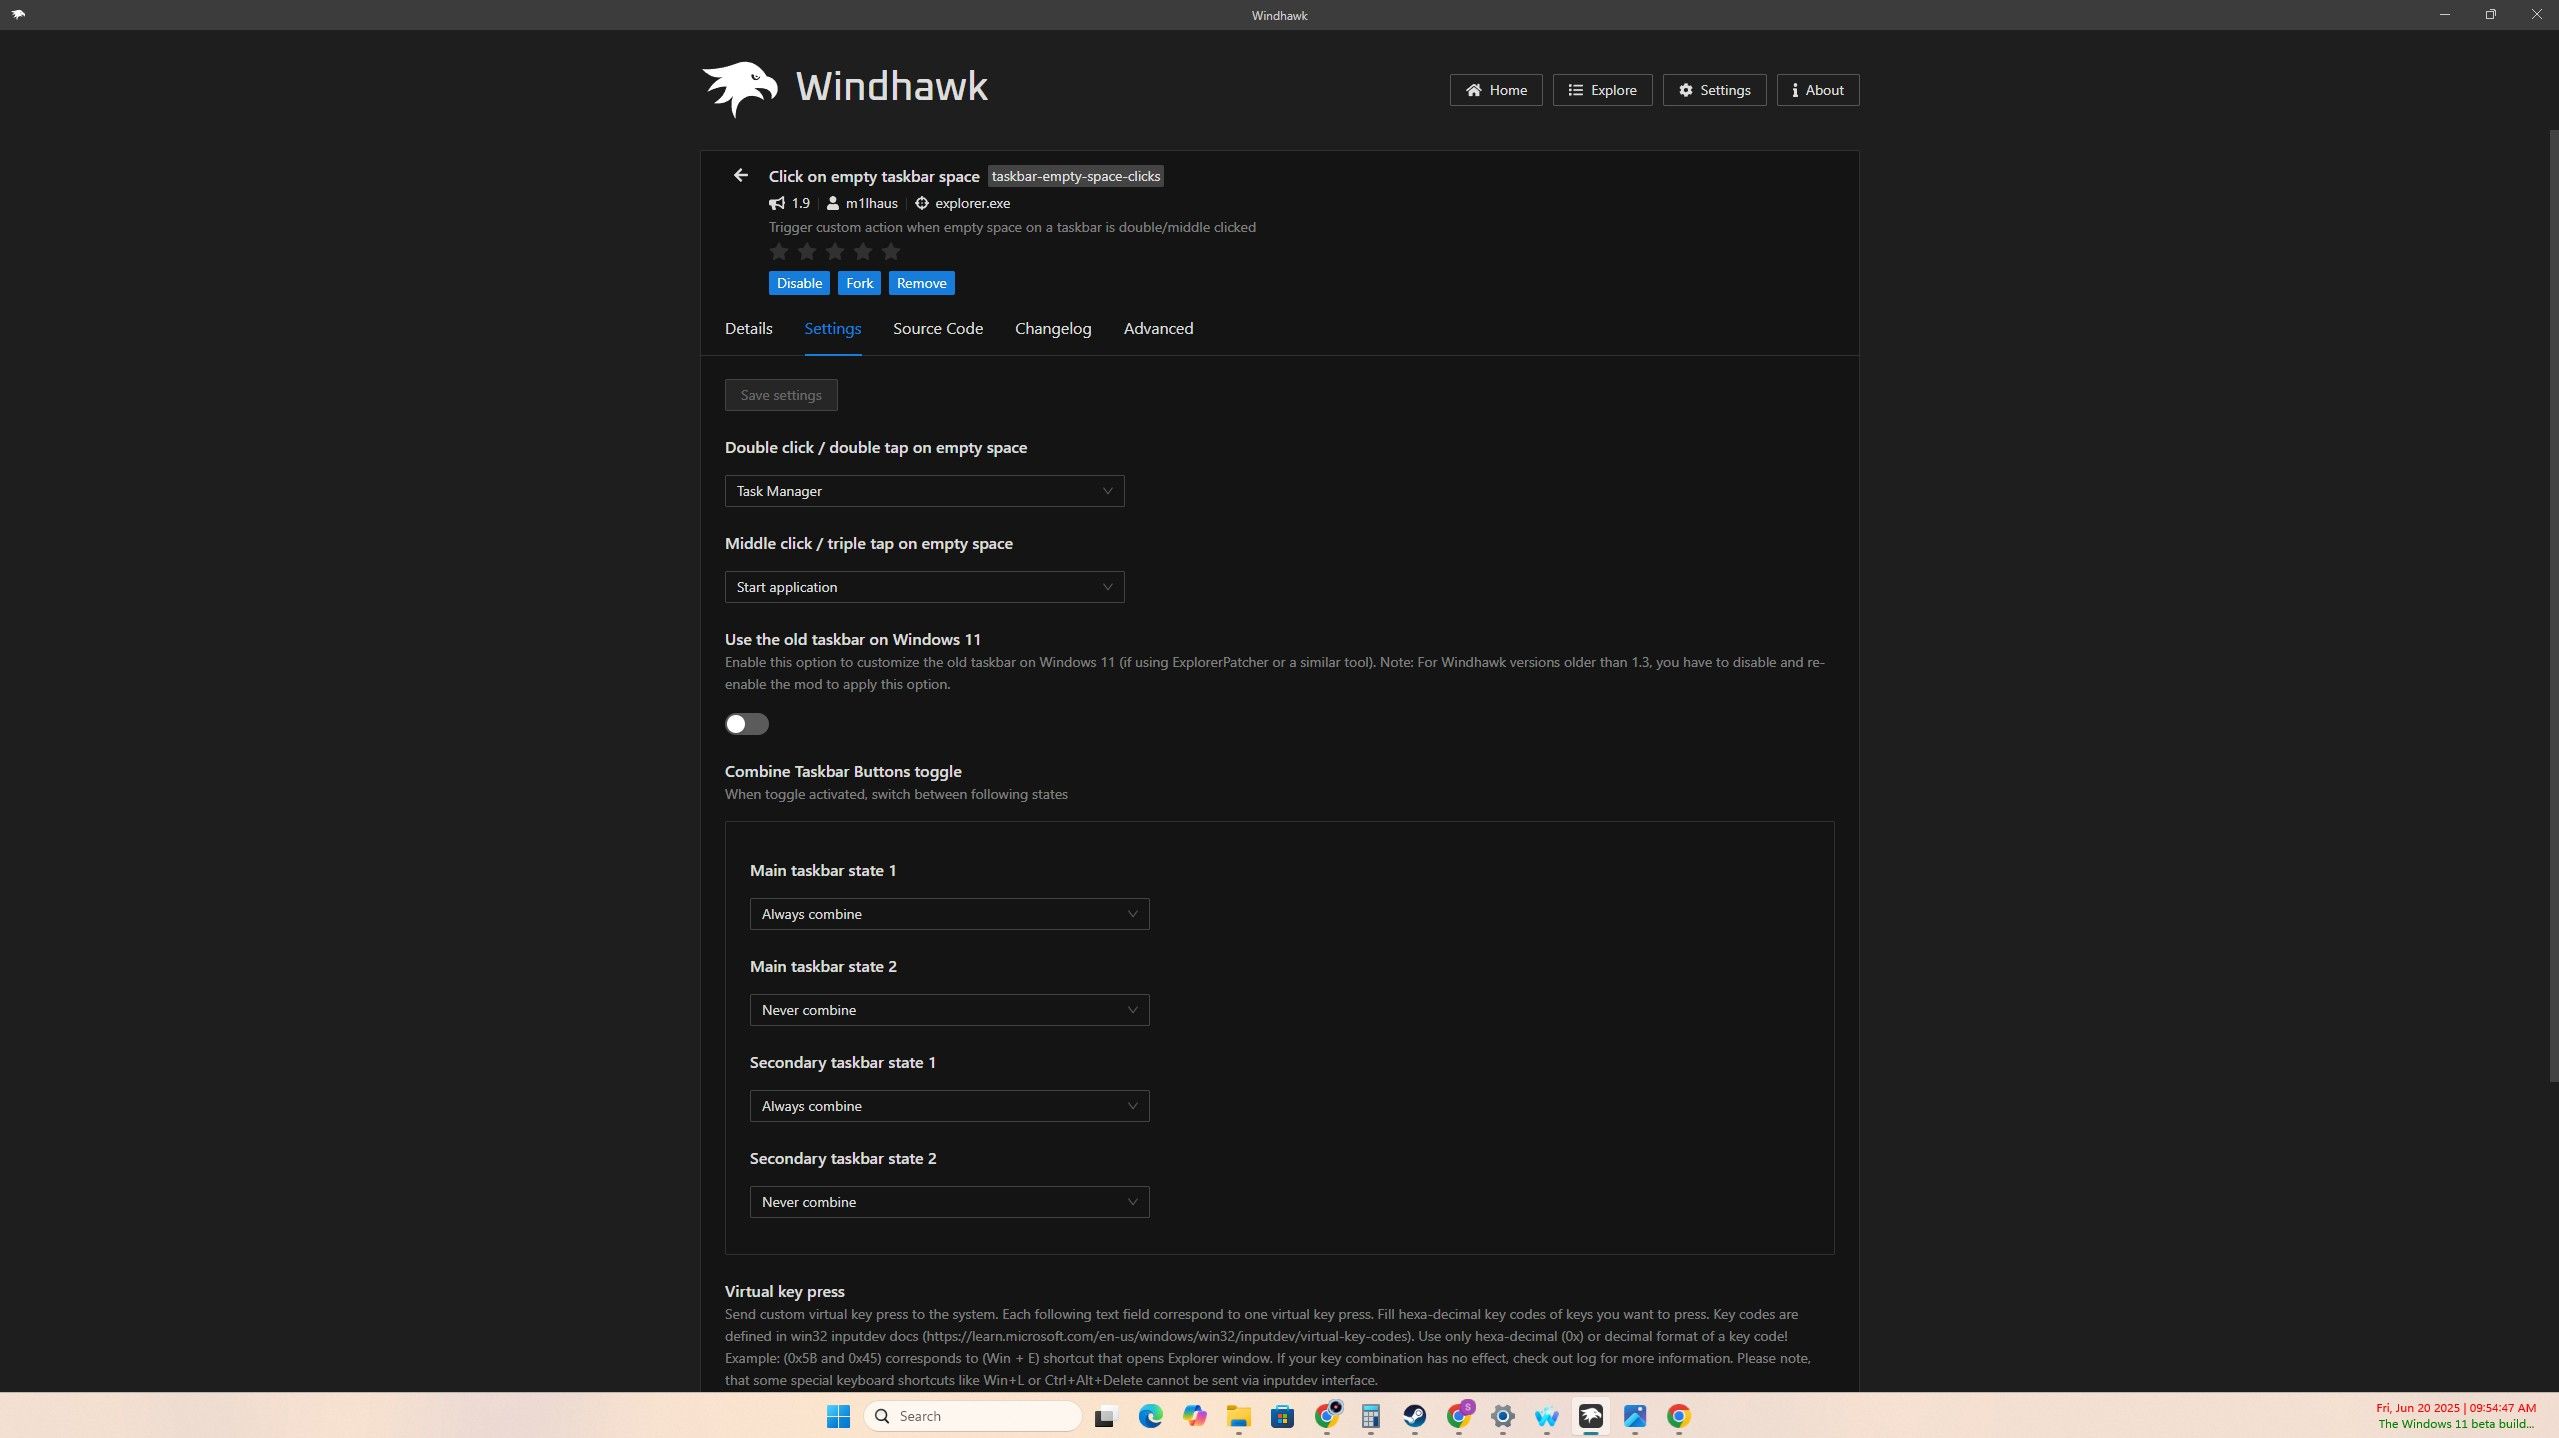
Task: Rate the mod three stars
Action: (x=835, y=252)
